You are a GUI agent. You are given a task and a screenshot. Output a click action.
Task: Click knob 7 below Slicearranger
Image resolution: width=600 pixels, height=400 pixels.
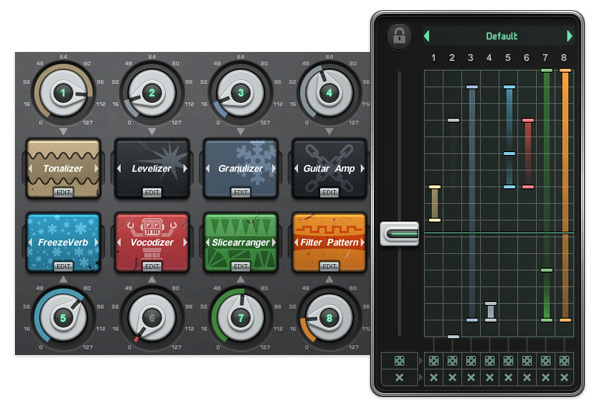(241, 318)
